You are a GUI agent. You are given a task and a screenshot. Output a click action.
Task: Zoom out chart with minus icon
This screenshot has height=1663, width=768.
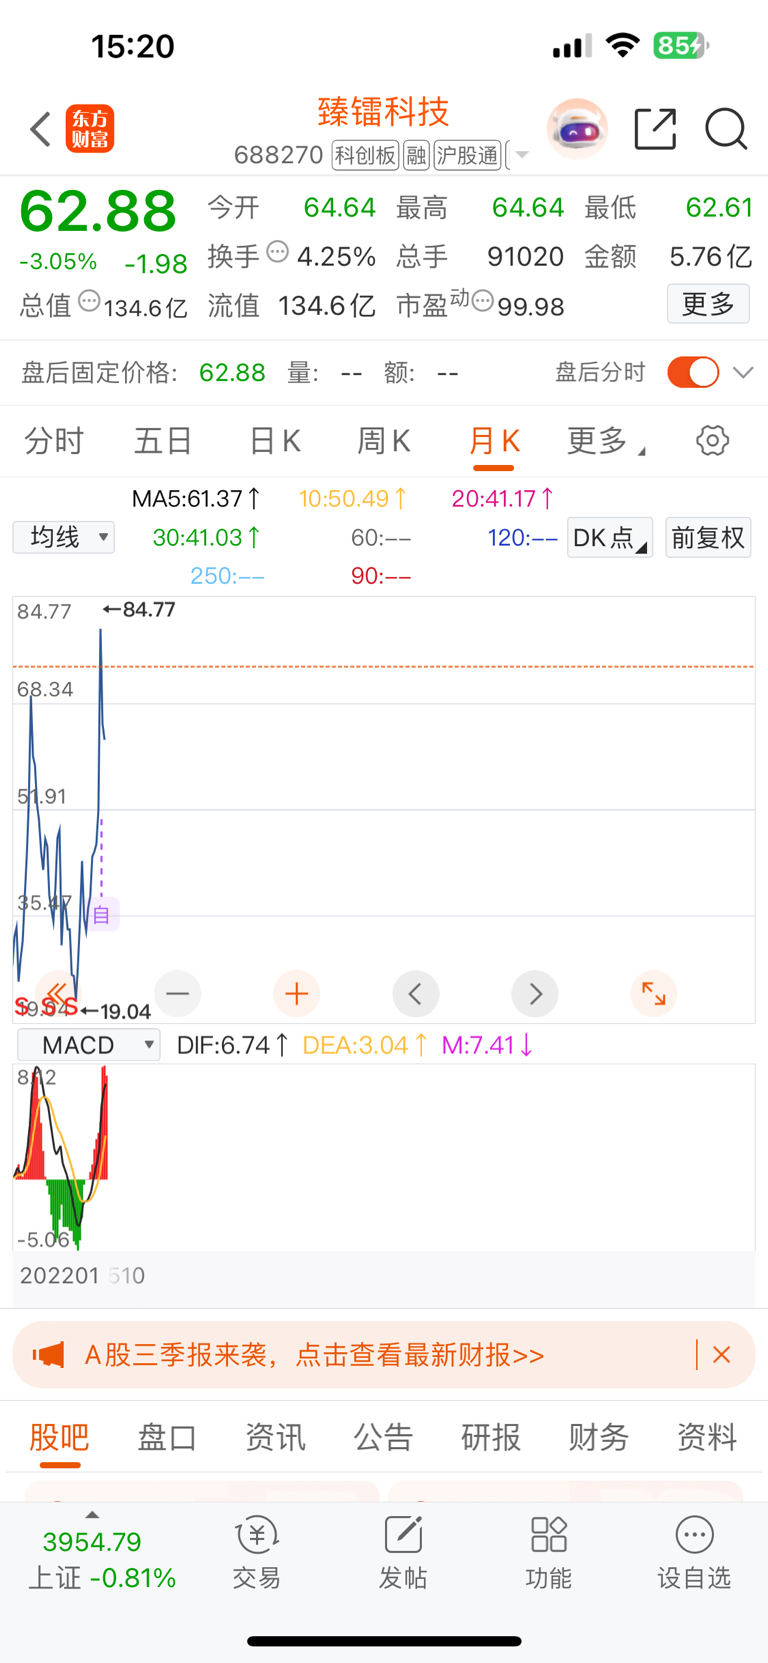pos(178,993)
